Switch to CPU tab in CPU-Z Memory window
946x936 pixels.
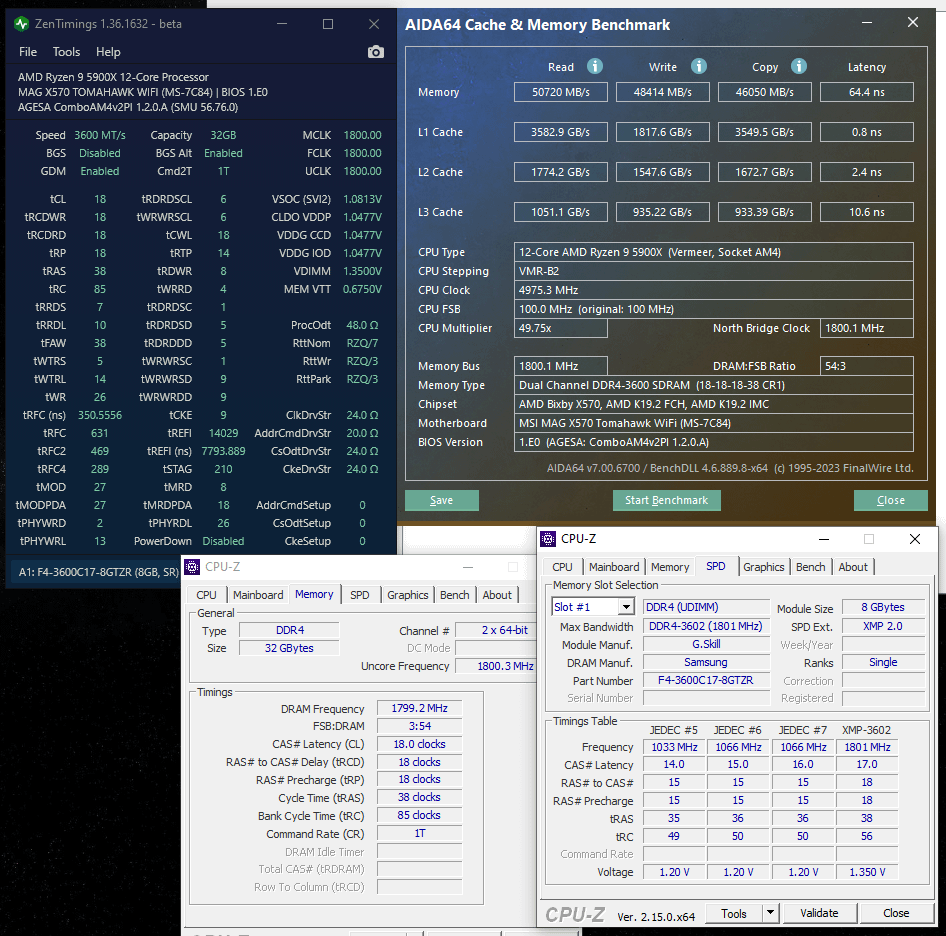206,594
